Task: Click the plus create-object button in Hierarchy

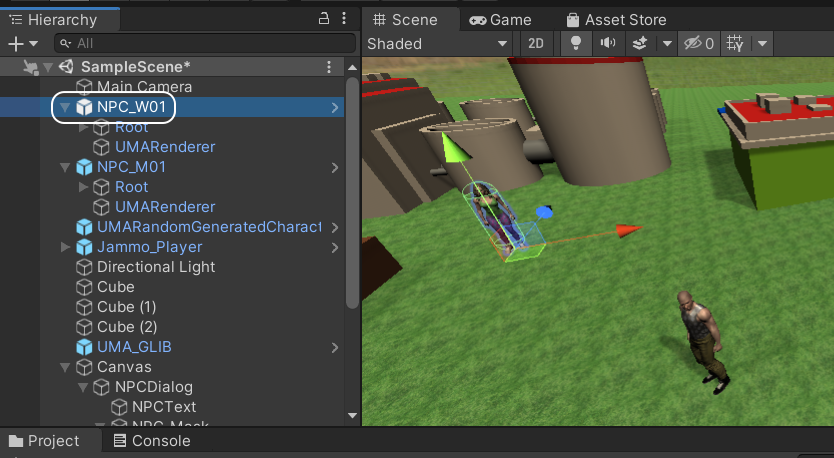Action: pyautogui.click(x=16, y=44)
